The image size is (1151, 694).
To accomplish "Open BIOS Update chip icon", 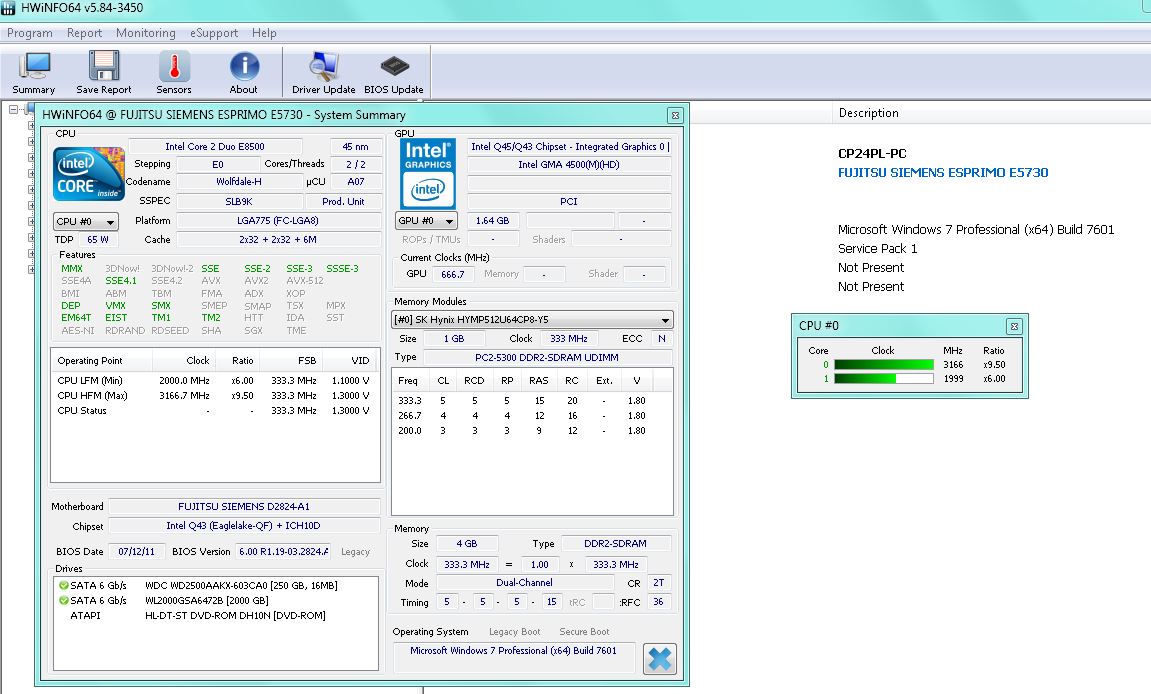I will [394, 73].
